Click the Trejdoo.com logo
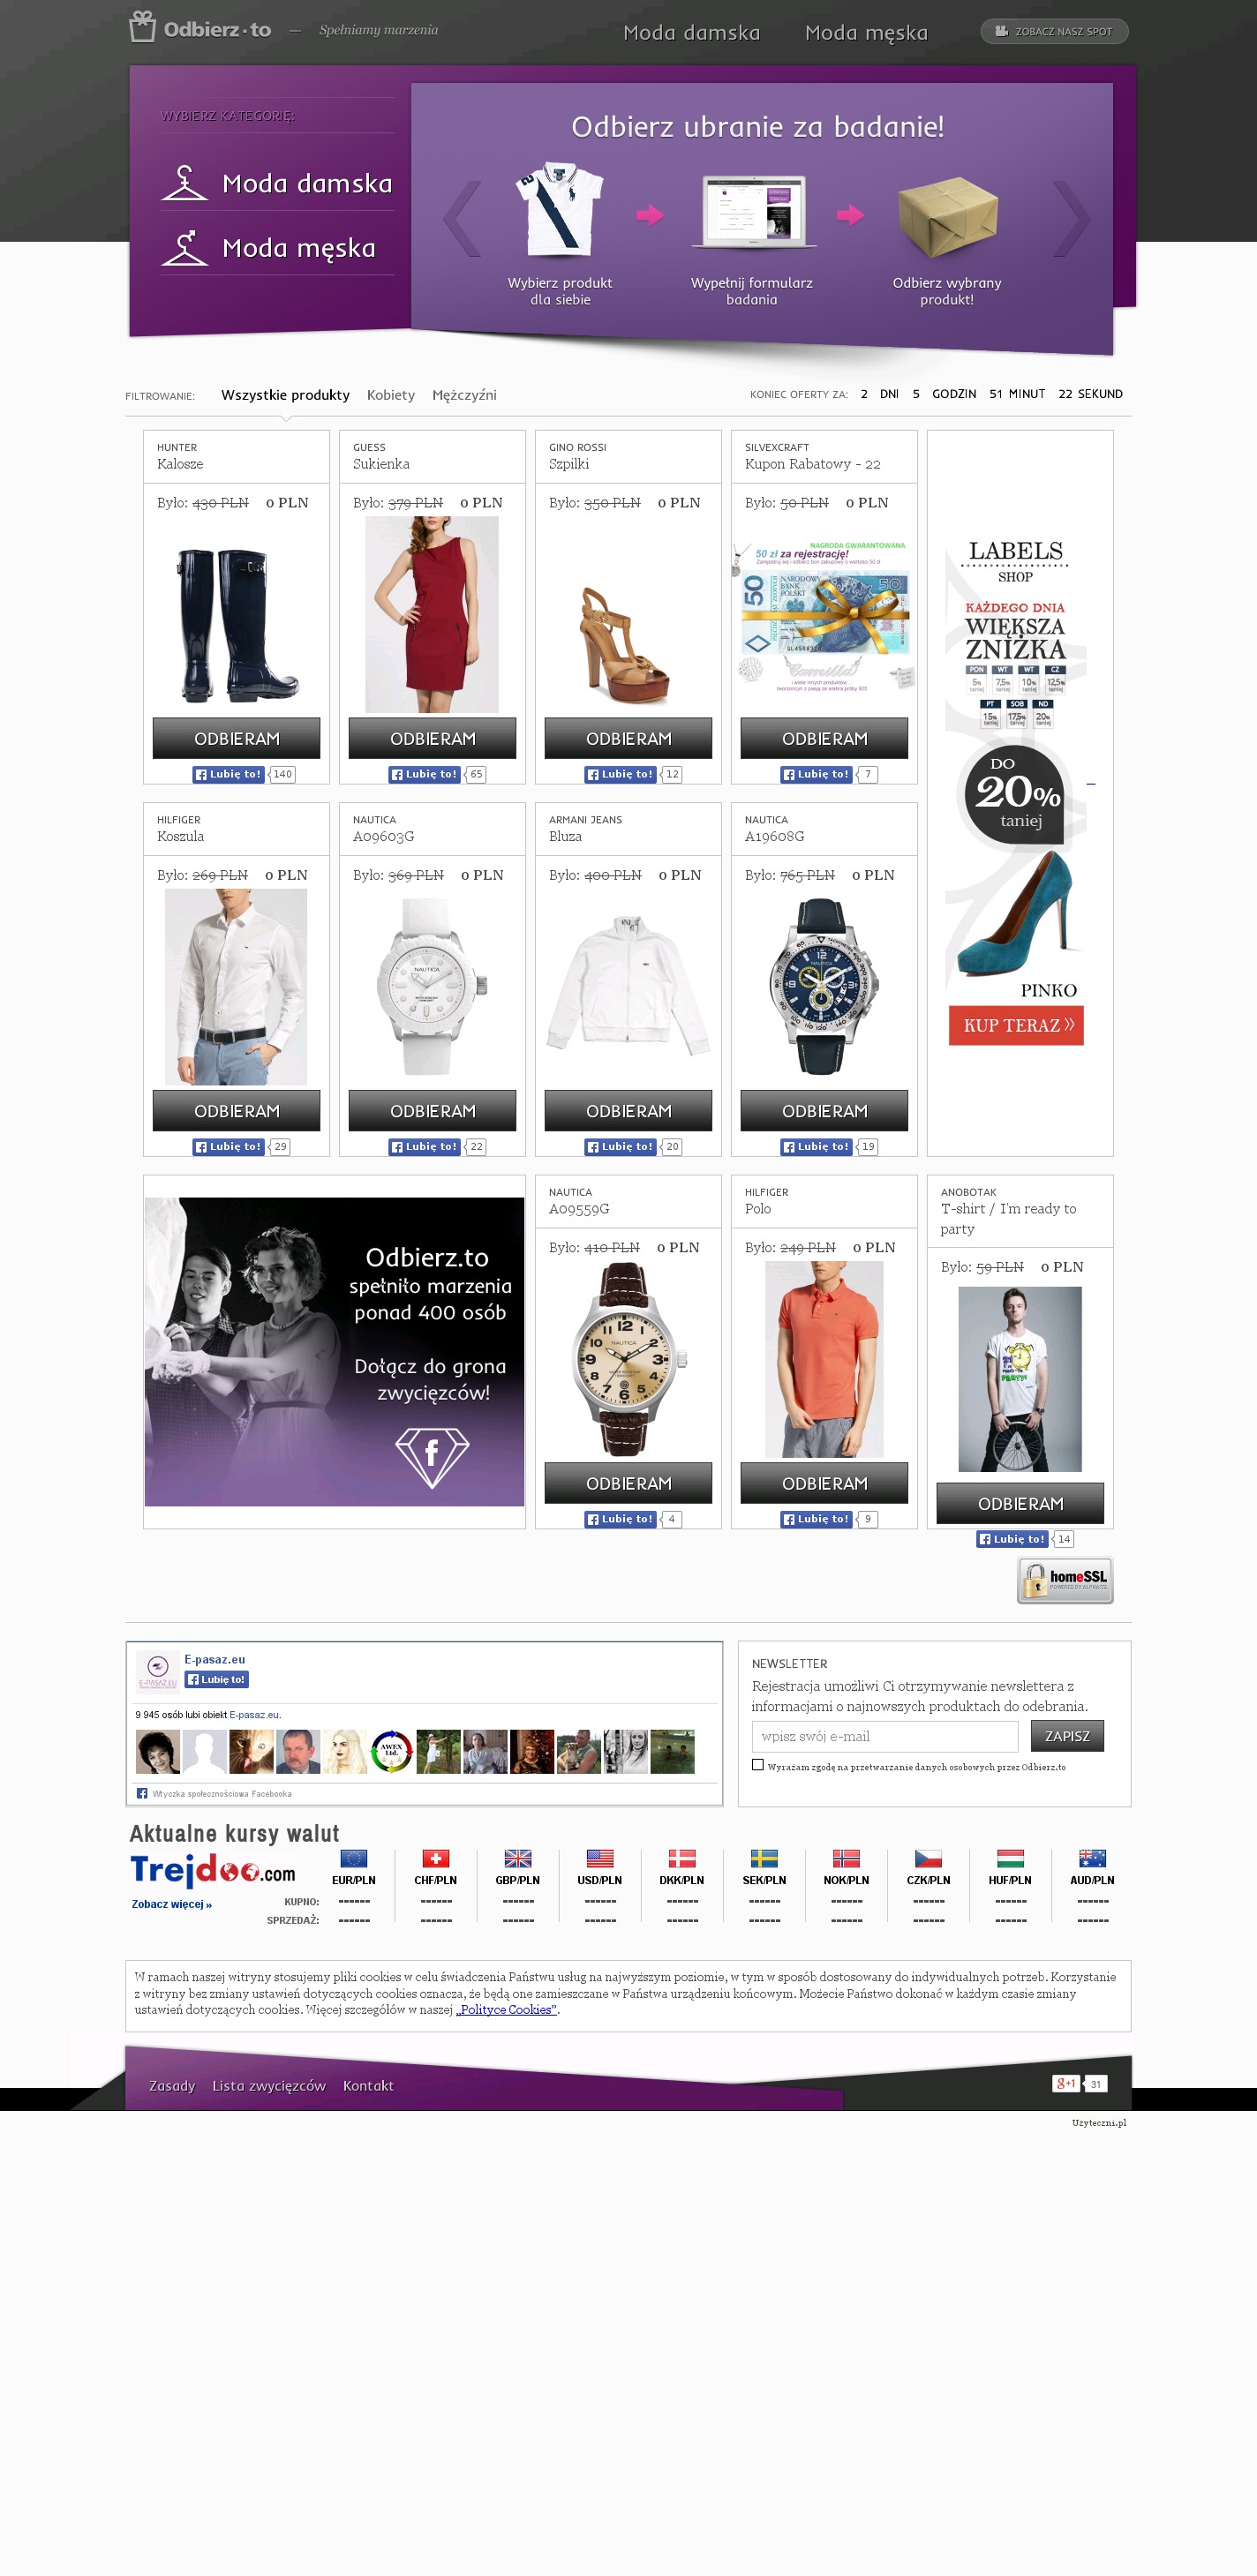This screenshot has height=2576, width=1257. (x=213, y=1869)
